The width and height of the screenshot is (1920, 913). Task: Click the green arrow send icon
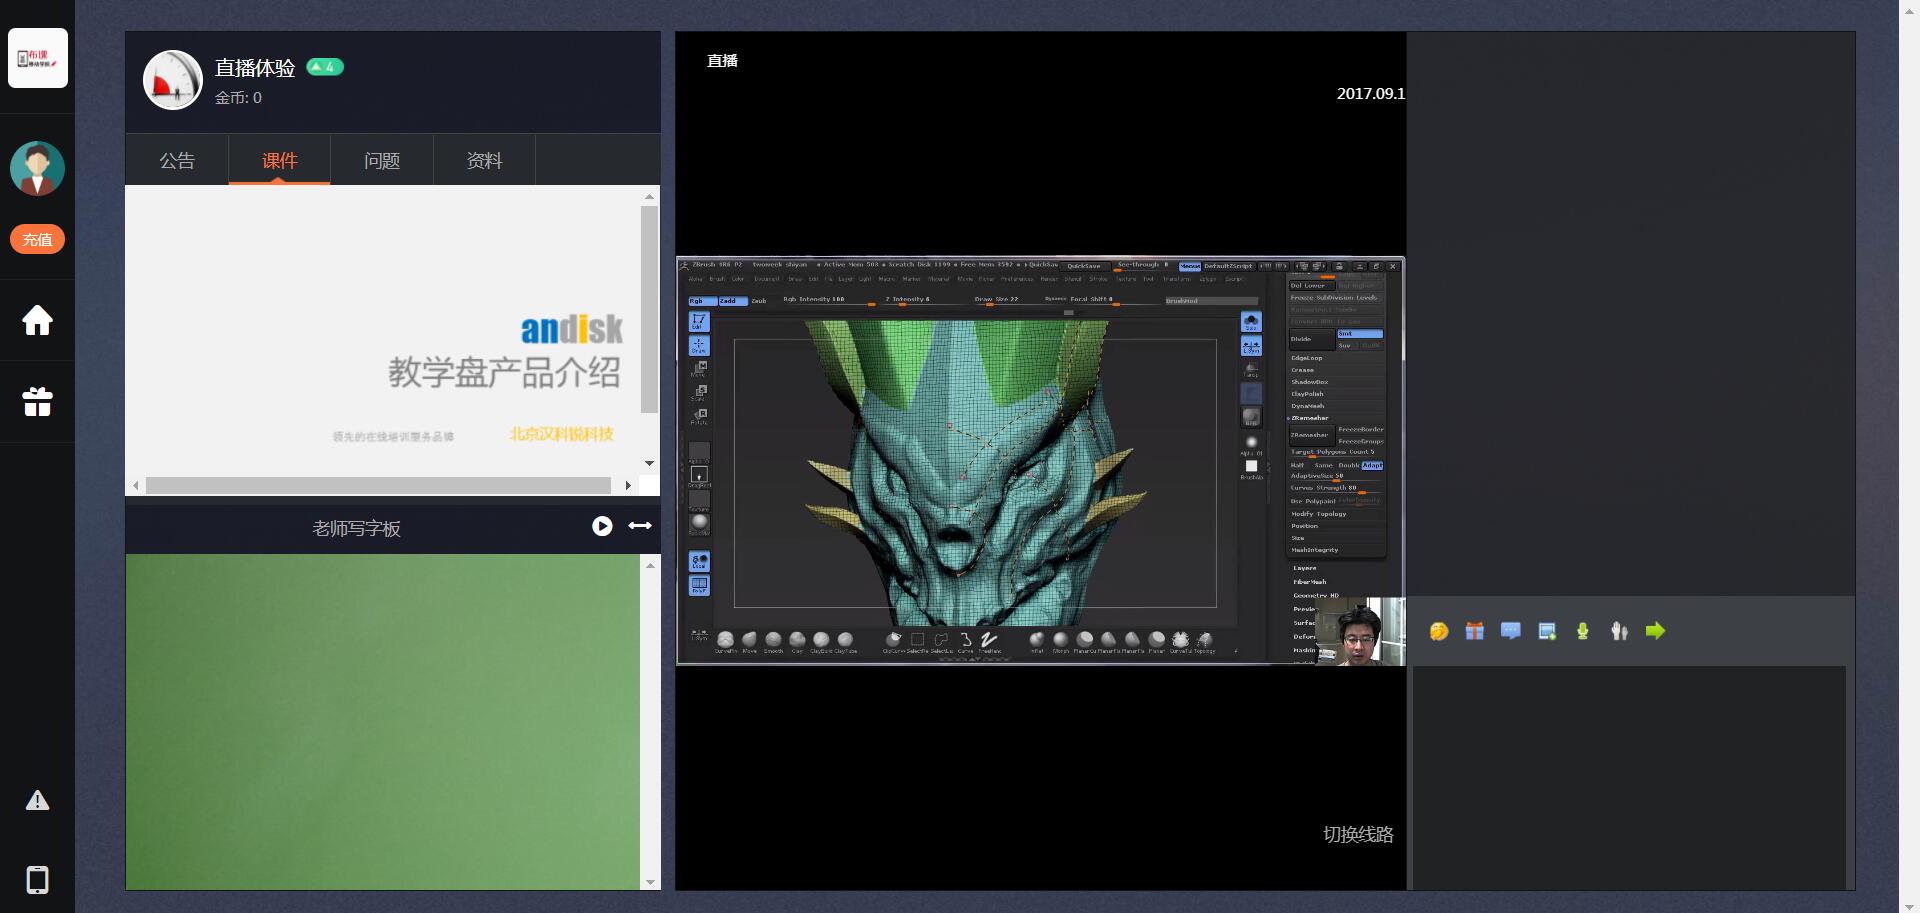click(1655, 631)
